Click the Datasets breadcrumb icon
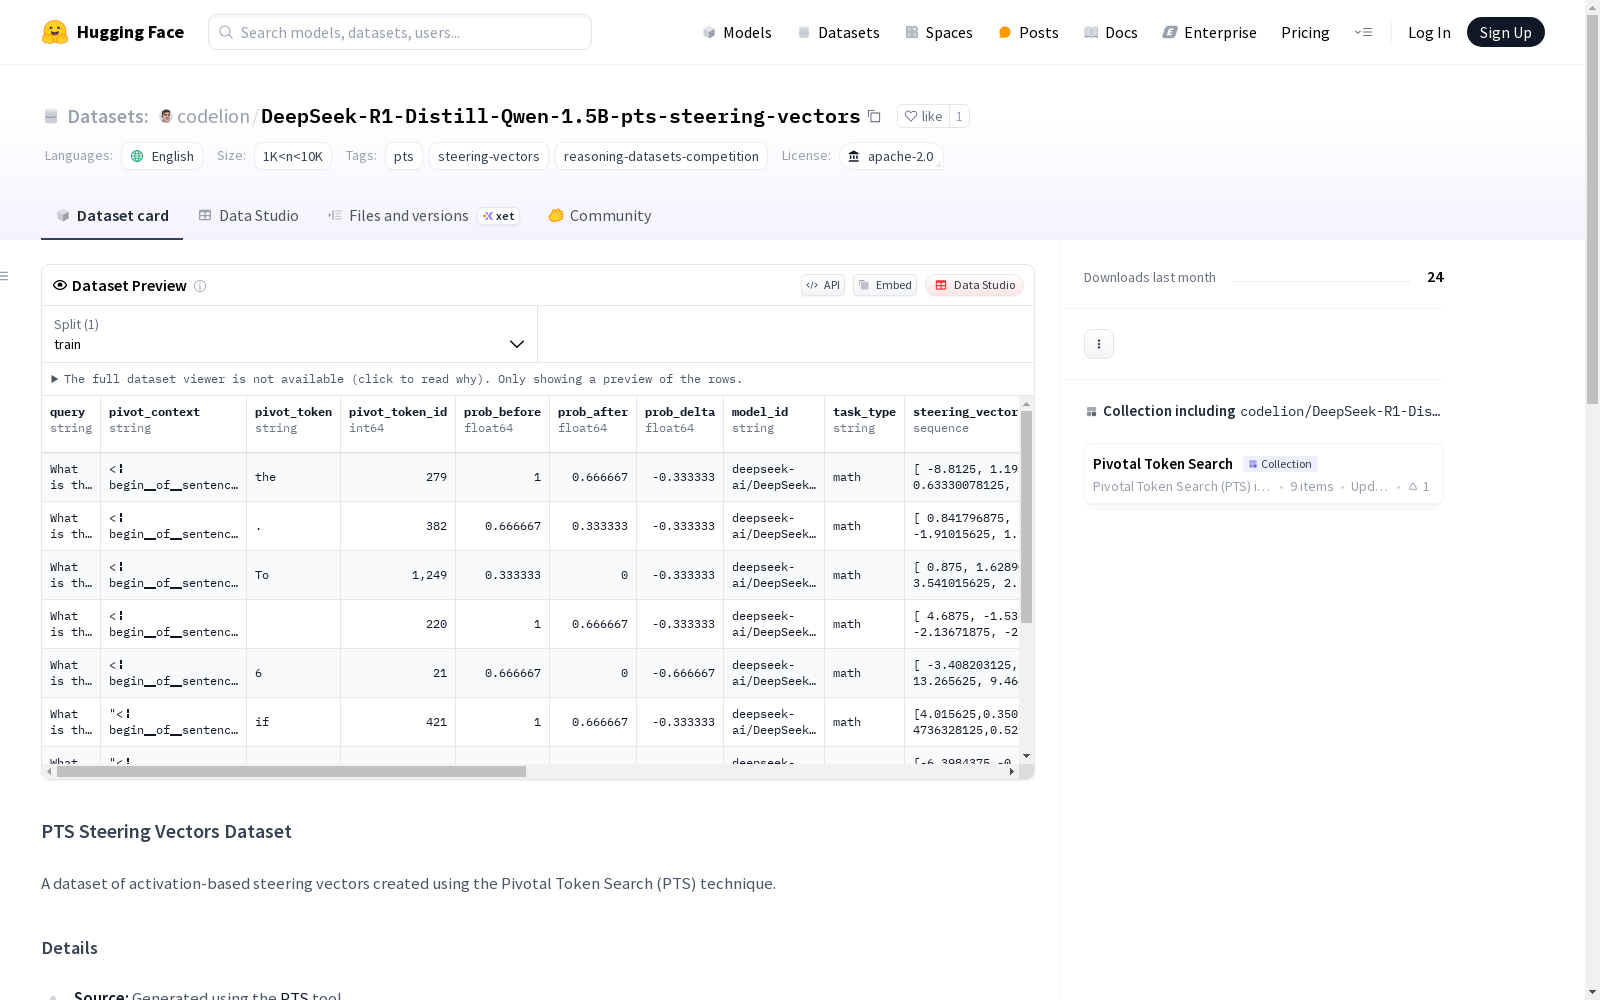Image resolution: width=1600 pixels, height=1000 pixels. pos(51,116)
